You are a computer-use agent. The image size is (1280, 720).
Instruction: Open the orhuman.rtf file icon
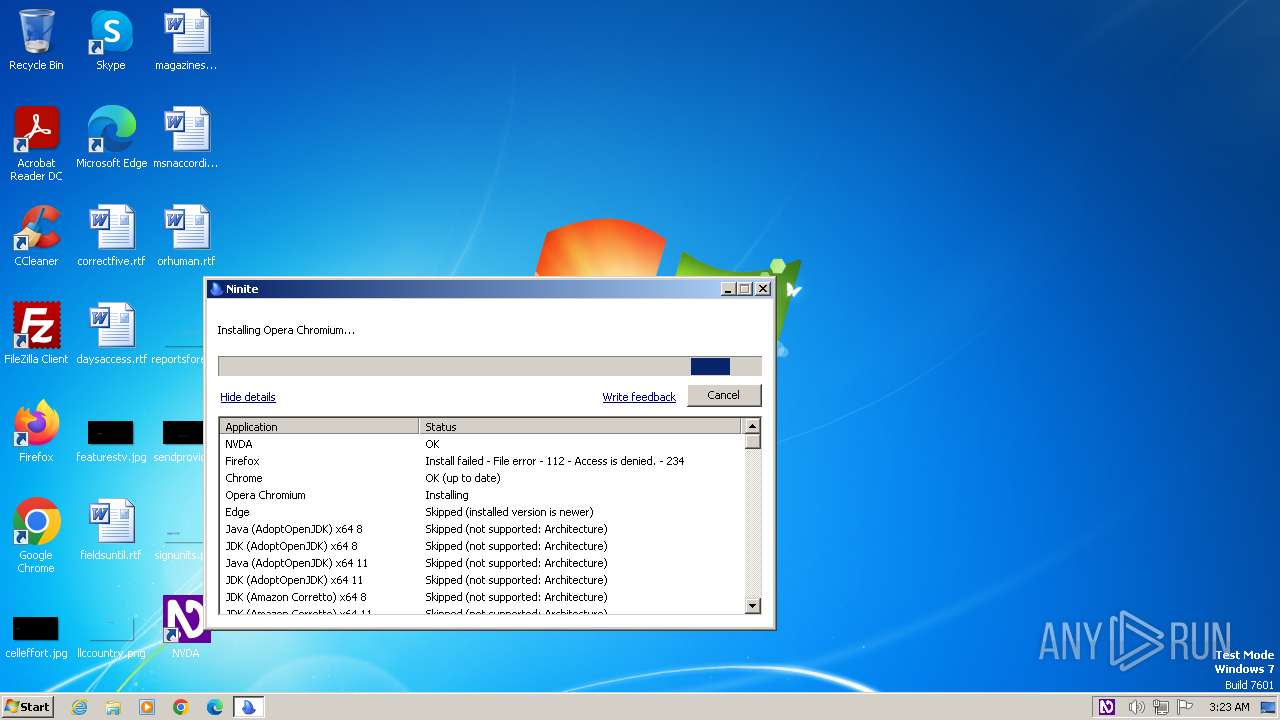click(186, 235)
